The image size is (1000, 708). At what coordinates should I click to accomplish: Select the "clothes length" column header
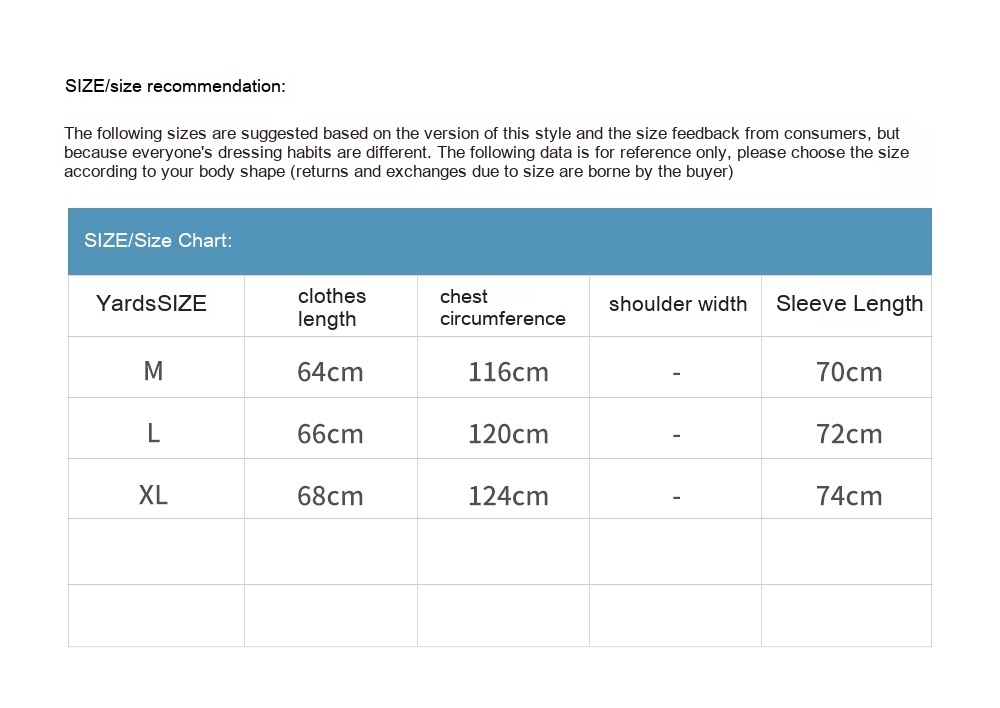pos(332,307)
